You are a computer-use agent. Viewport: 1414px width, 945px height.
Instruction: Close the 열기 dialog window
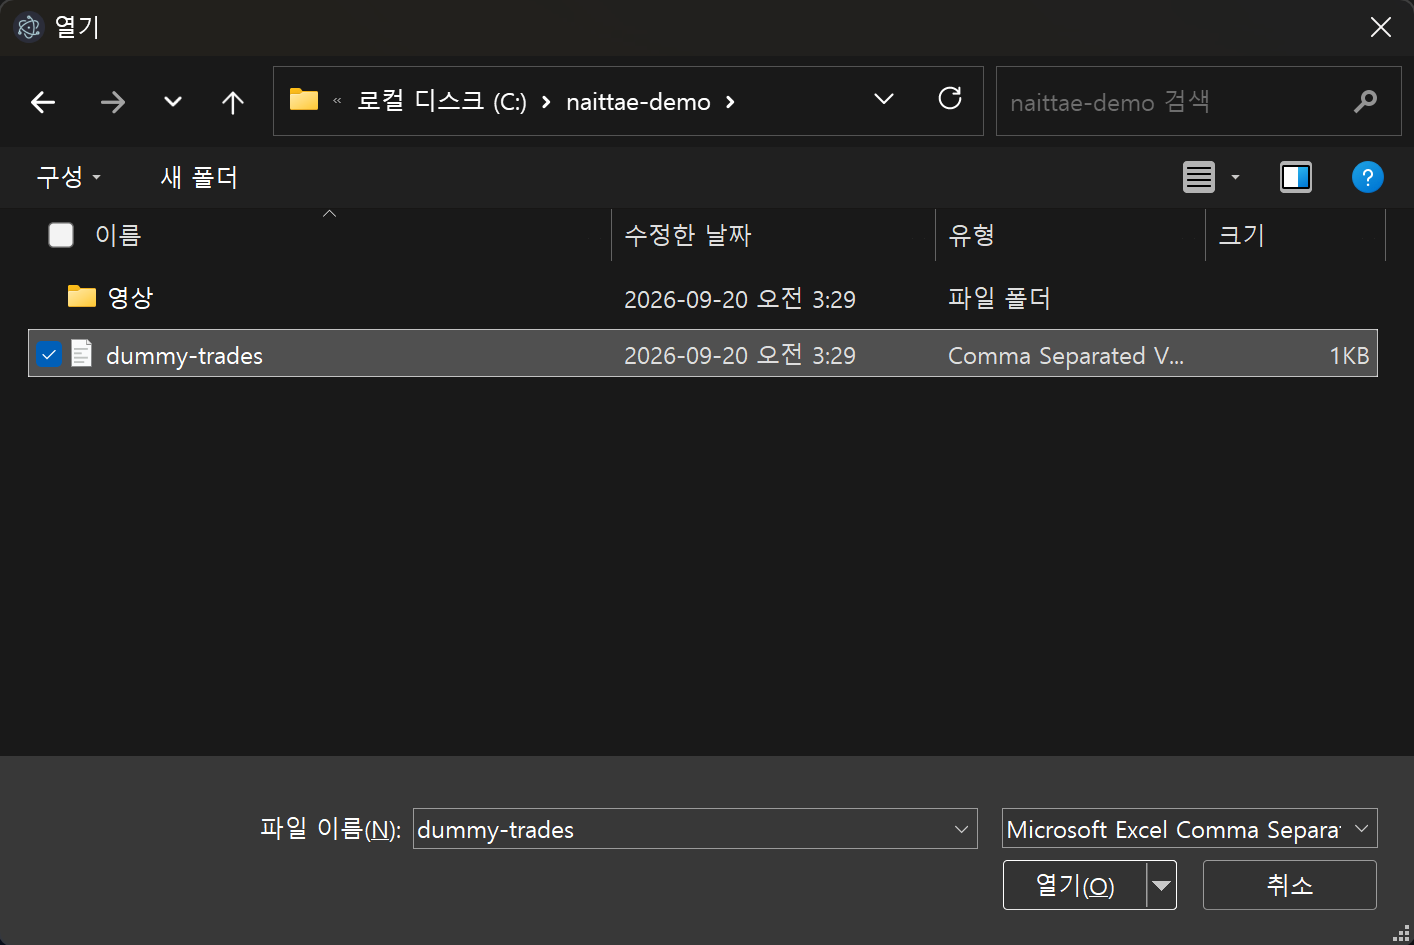tap(1381, 27)
